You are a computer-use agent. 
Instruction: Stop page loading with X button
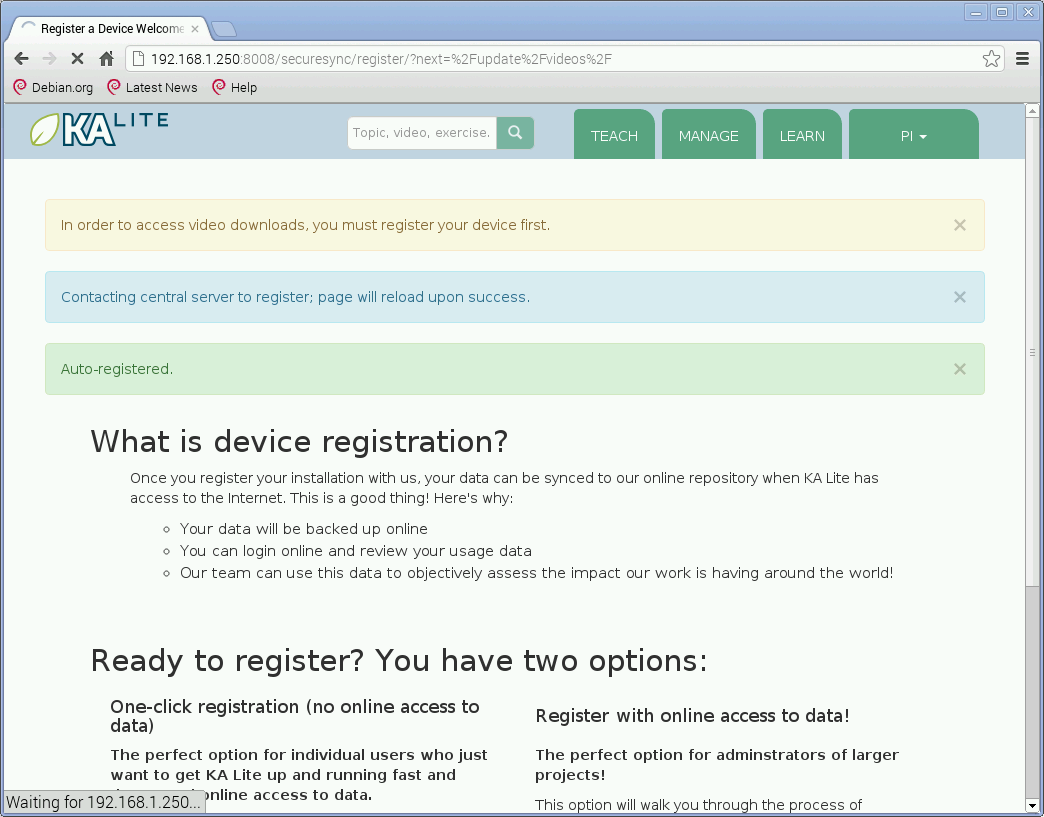click(x=77, y=59)
